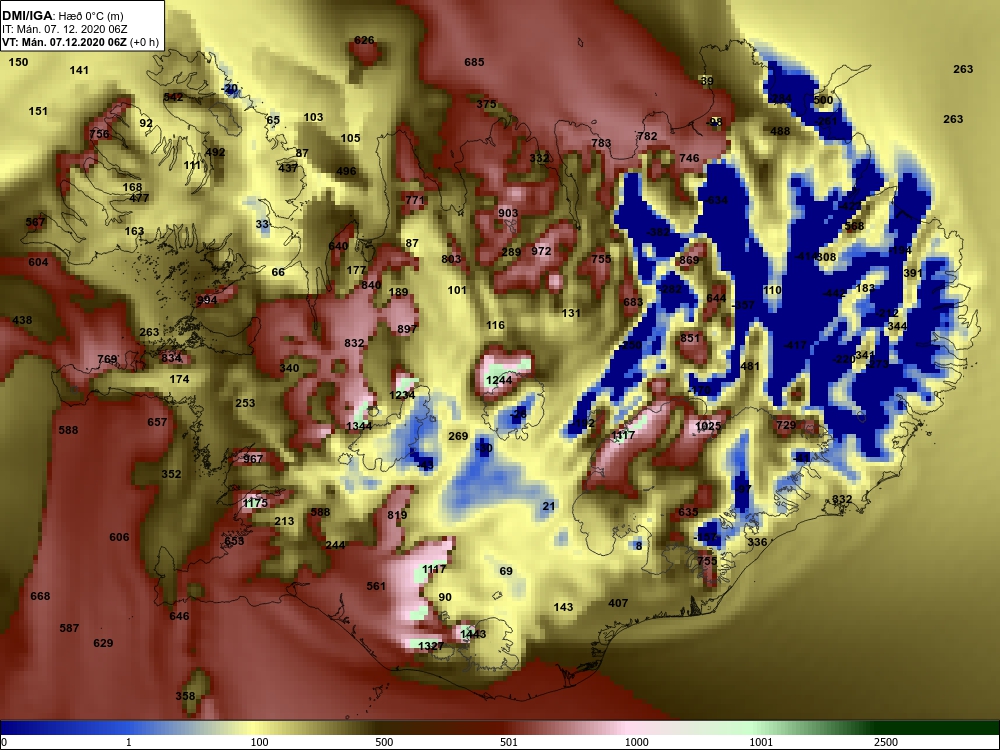The width and height of the screenshot is (1000, 750).
Task: Click the value 1025 on the map
Action: (x=708, y=426)
